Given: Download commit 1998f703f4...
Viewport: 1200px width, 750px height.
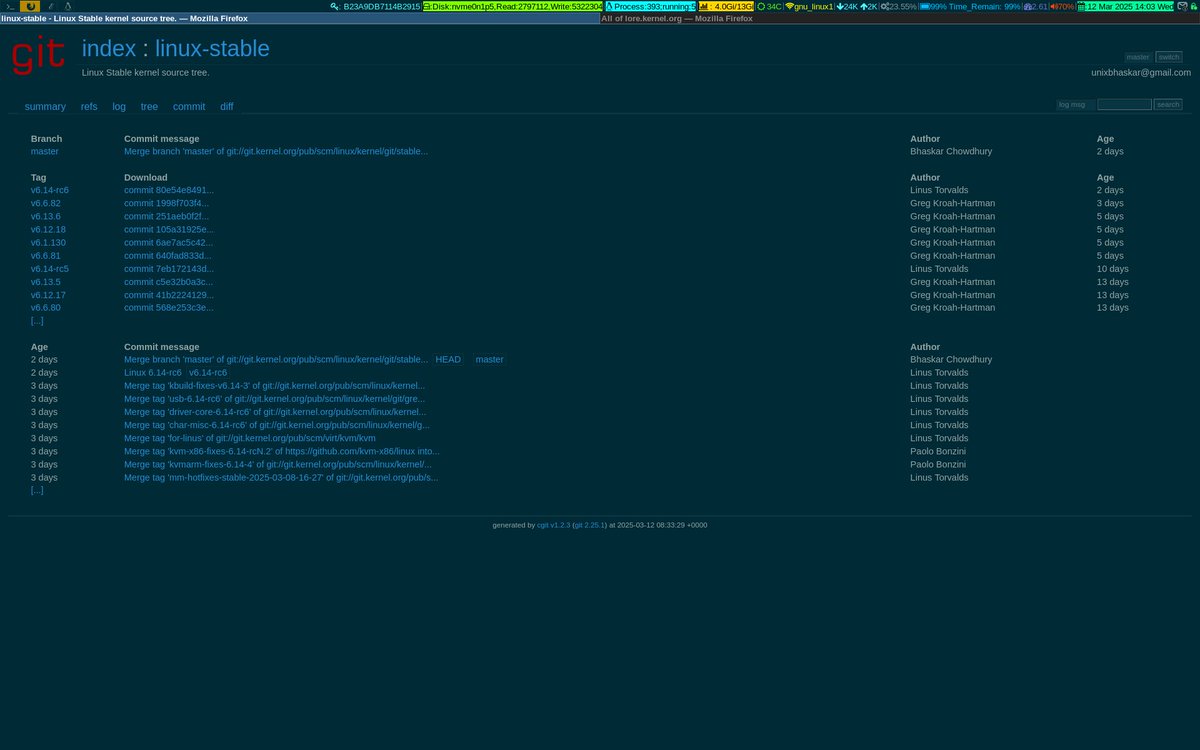Looking at the screenshot, I should tap(167, 203).
